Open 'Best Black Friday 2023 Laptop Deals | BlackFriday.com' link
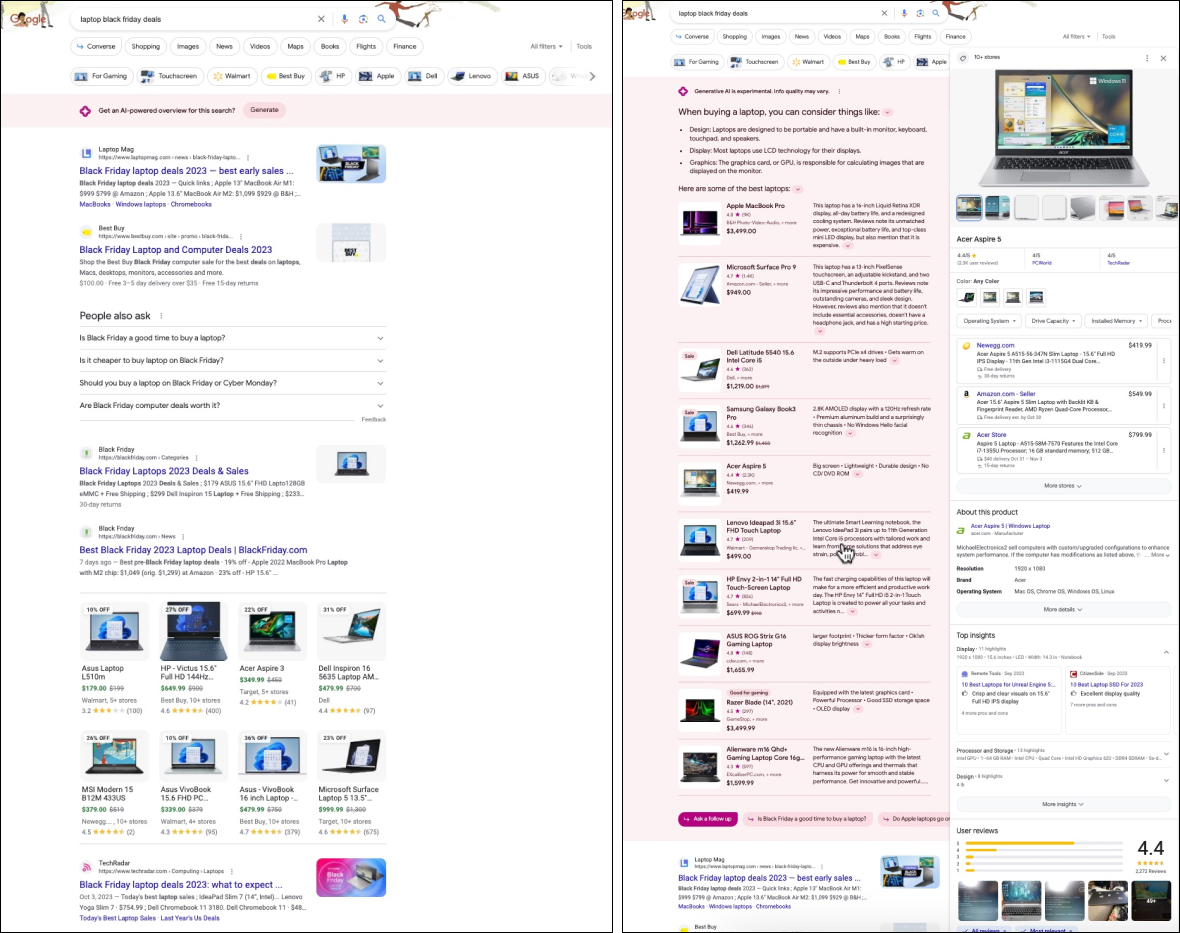 pos(193,550)
